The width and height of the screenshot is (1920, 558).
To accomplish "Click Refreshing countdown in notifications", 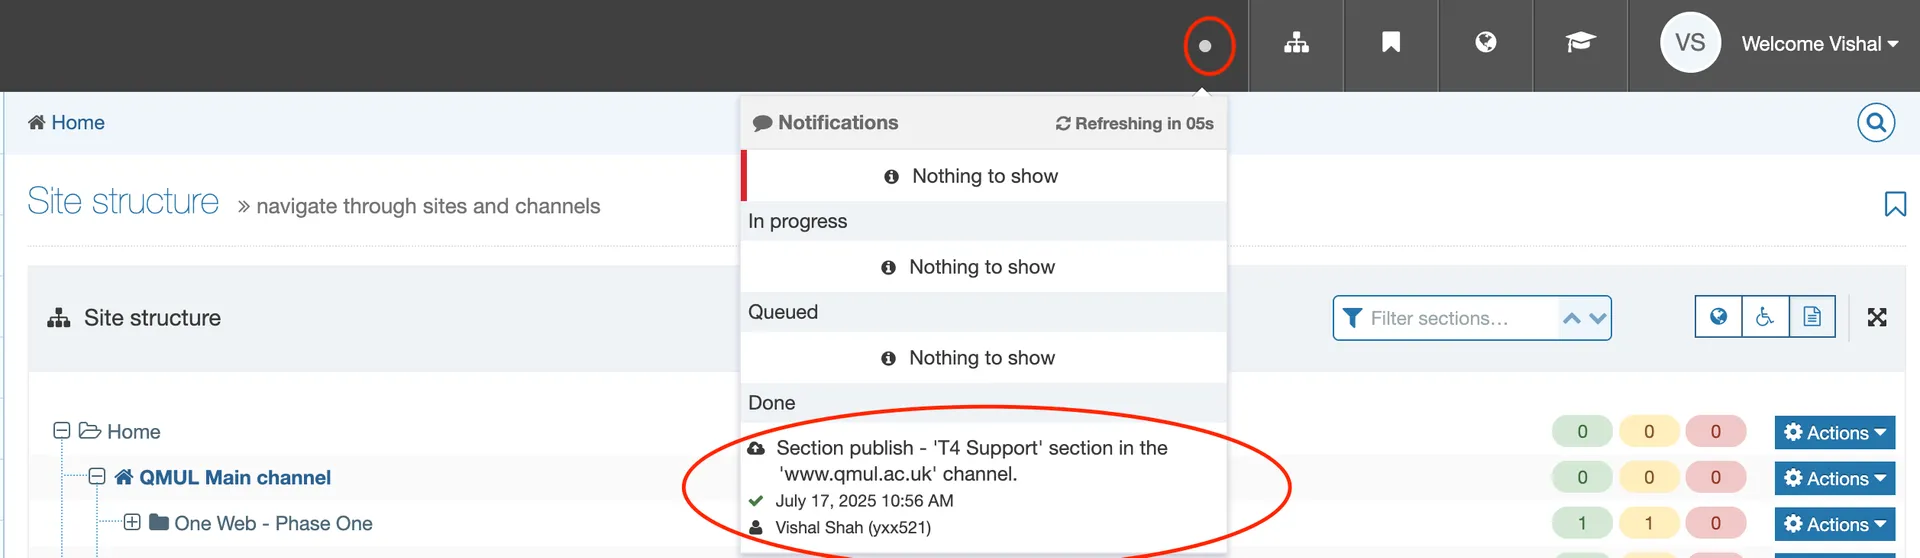I will coord(1135,123).
